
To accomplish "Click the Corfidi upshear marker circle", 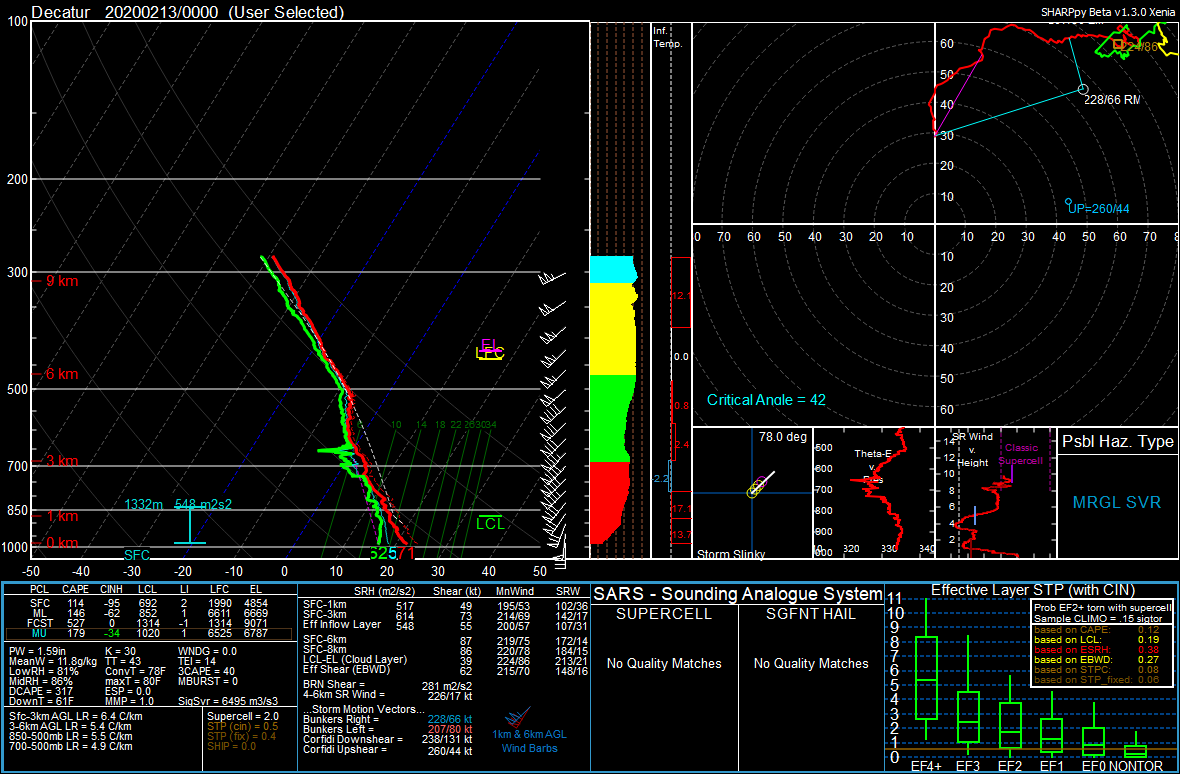I will tap(1069, 201).
